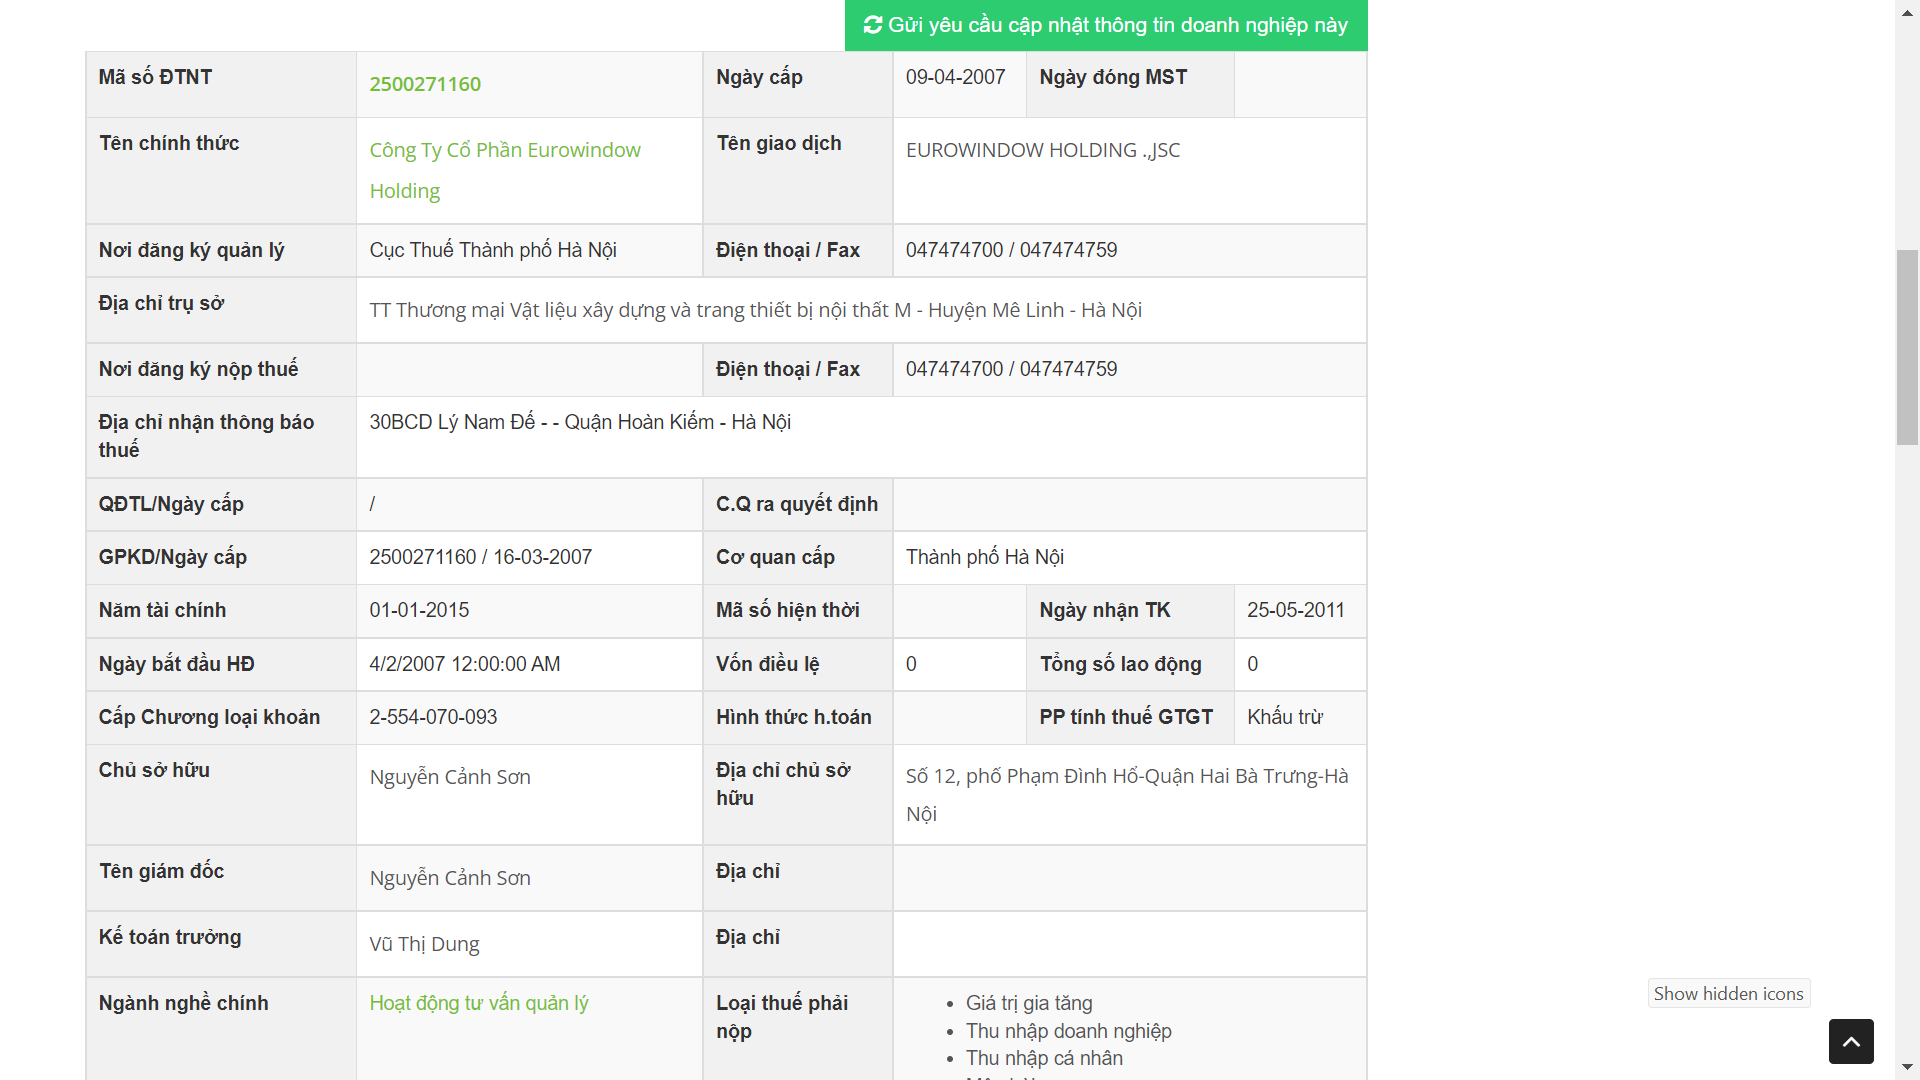Select chapter code 2-554-070-093

tap(433, 717)
